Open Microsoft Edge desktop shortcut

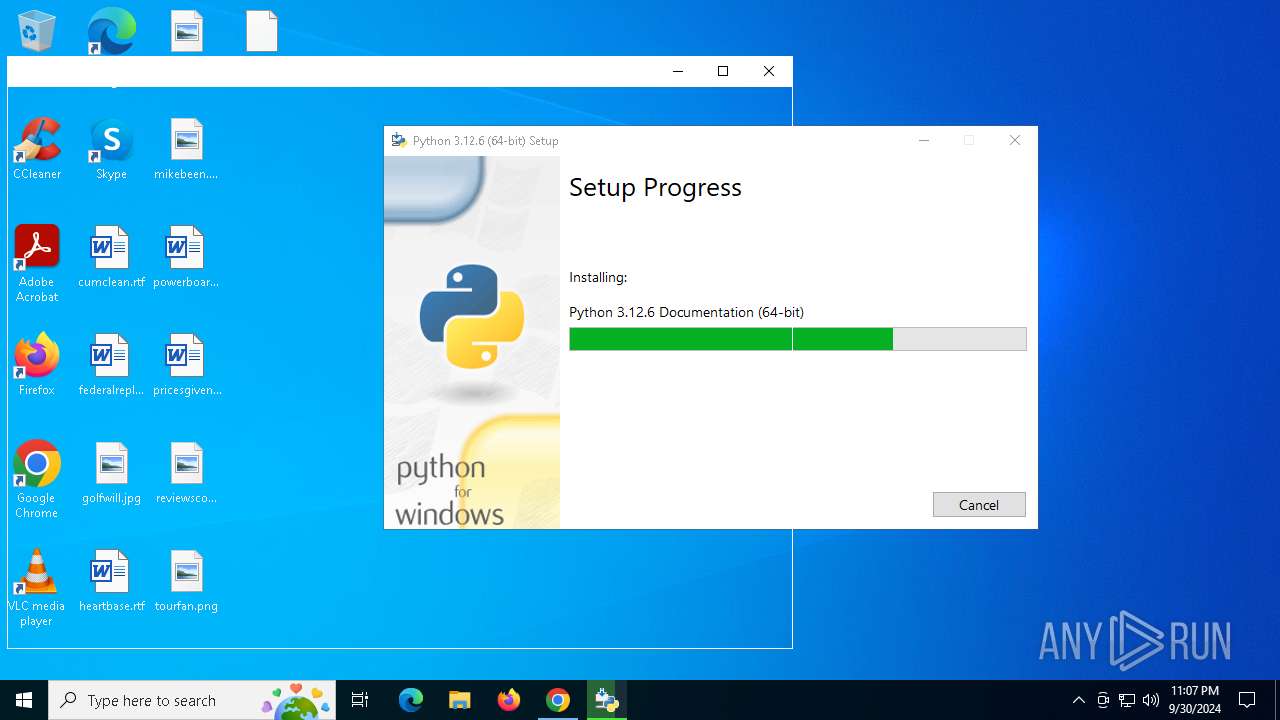click(x=111, y=31)
